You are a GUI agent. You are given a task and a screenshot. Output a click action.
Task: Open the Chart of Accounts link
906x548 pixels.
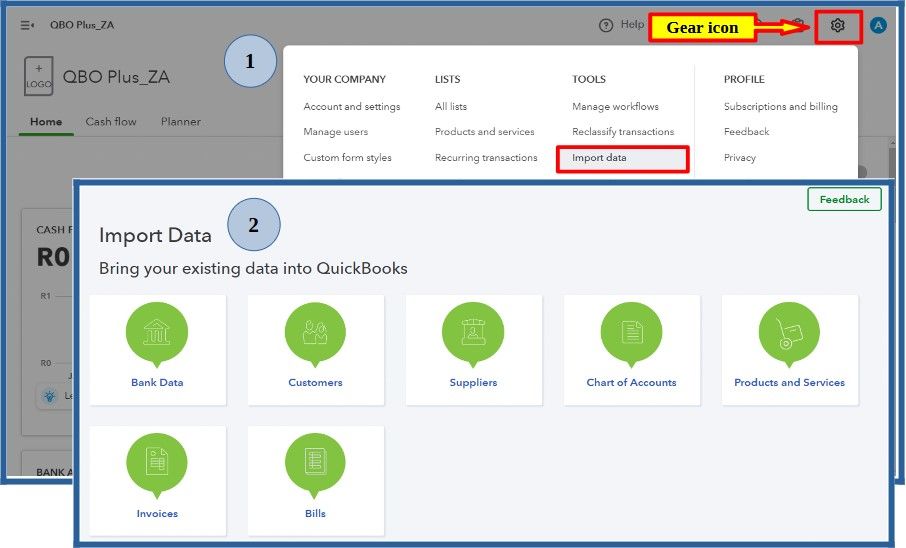(631, 383)
